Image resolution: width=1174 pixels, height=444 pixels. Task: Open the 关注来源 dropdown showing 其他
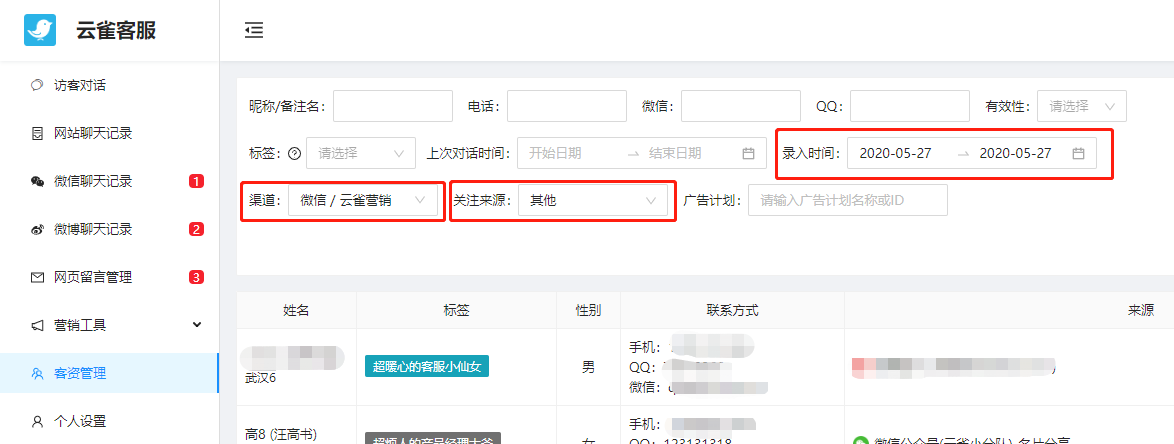click(x=592, y=201)
